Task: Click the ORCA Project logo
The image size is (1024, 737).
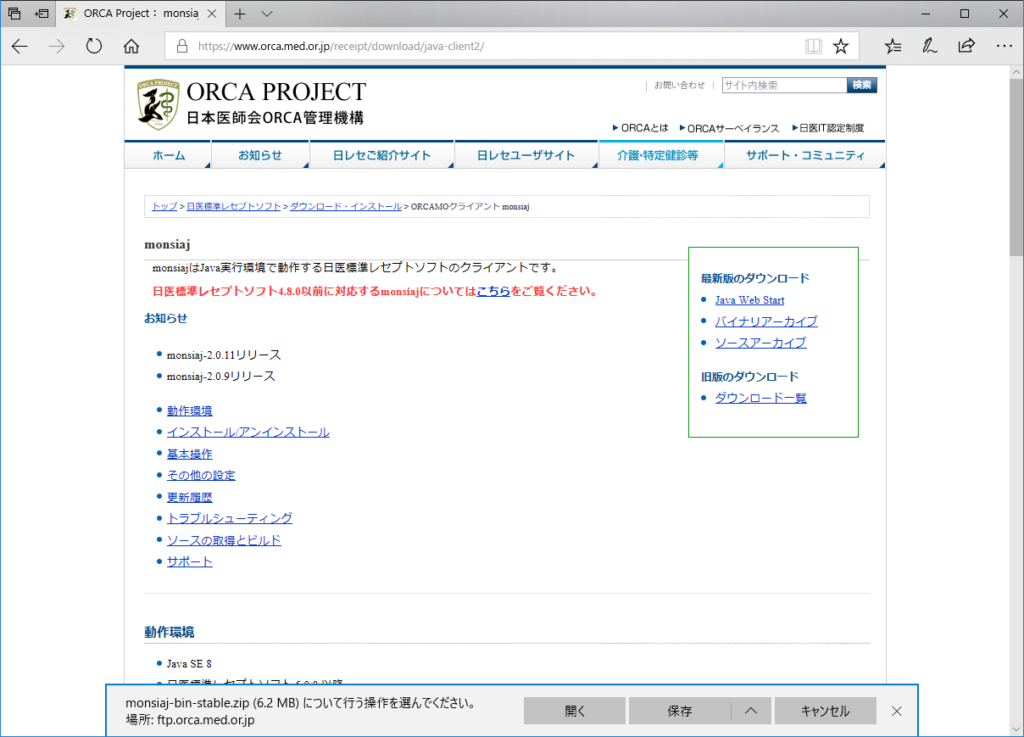Action: click(252, 104)
